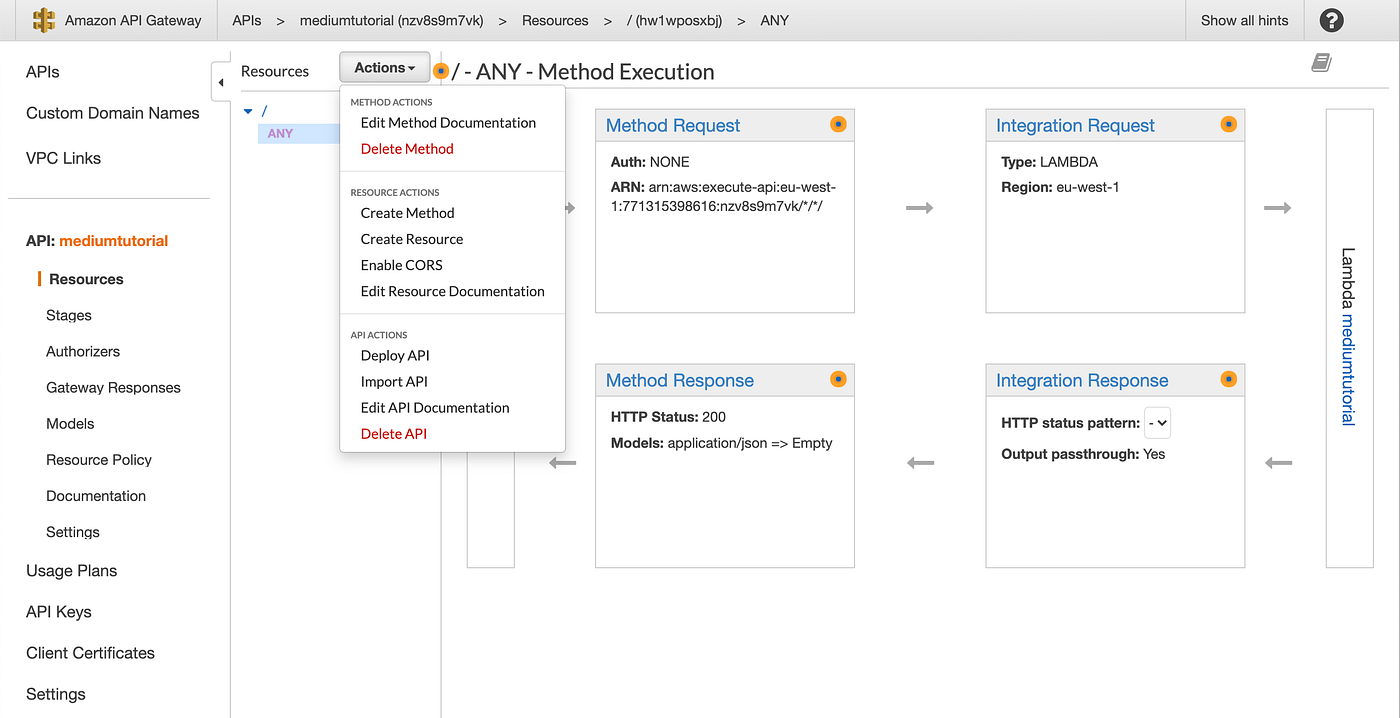Click the Models application/json Empty text

click(721, 442)
